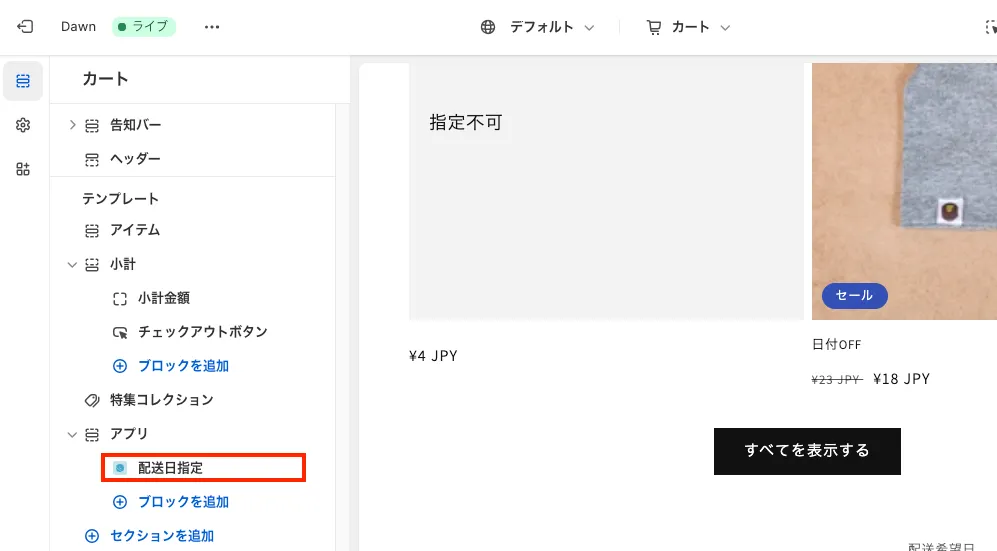Click the gray shirt product thumbnail

[x=904, y=190]
